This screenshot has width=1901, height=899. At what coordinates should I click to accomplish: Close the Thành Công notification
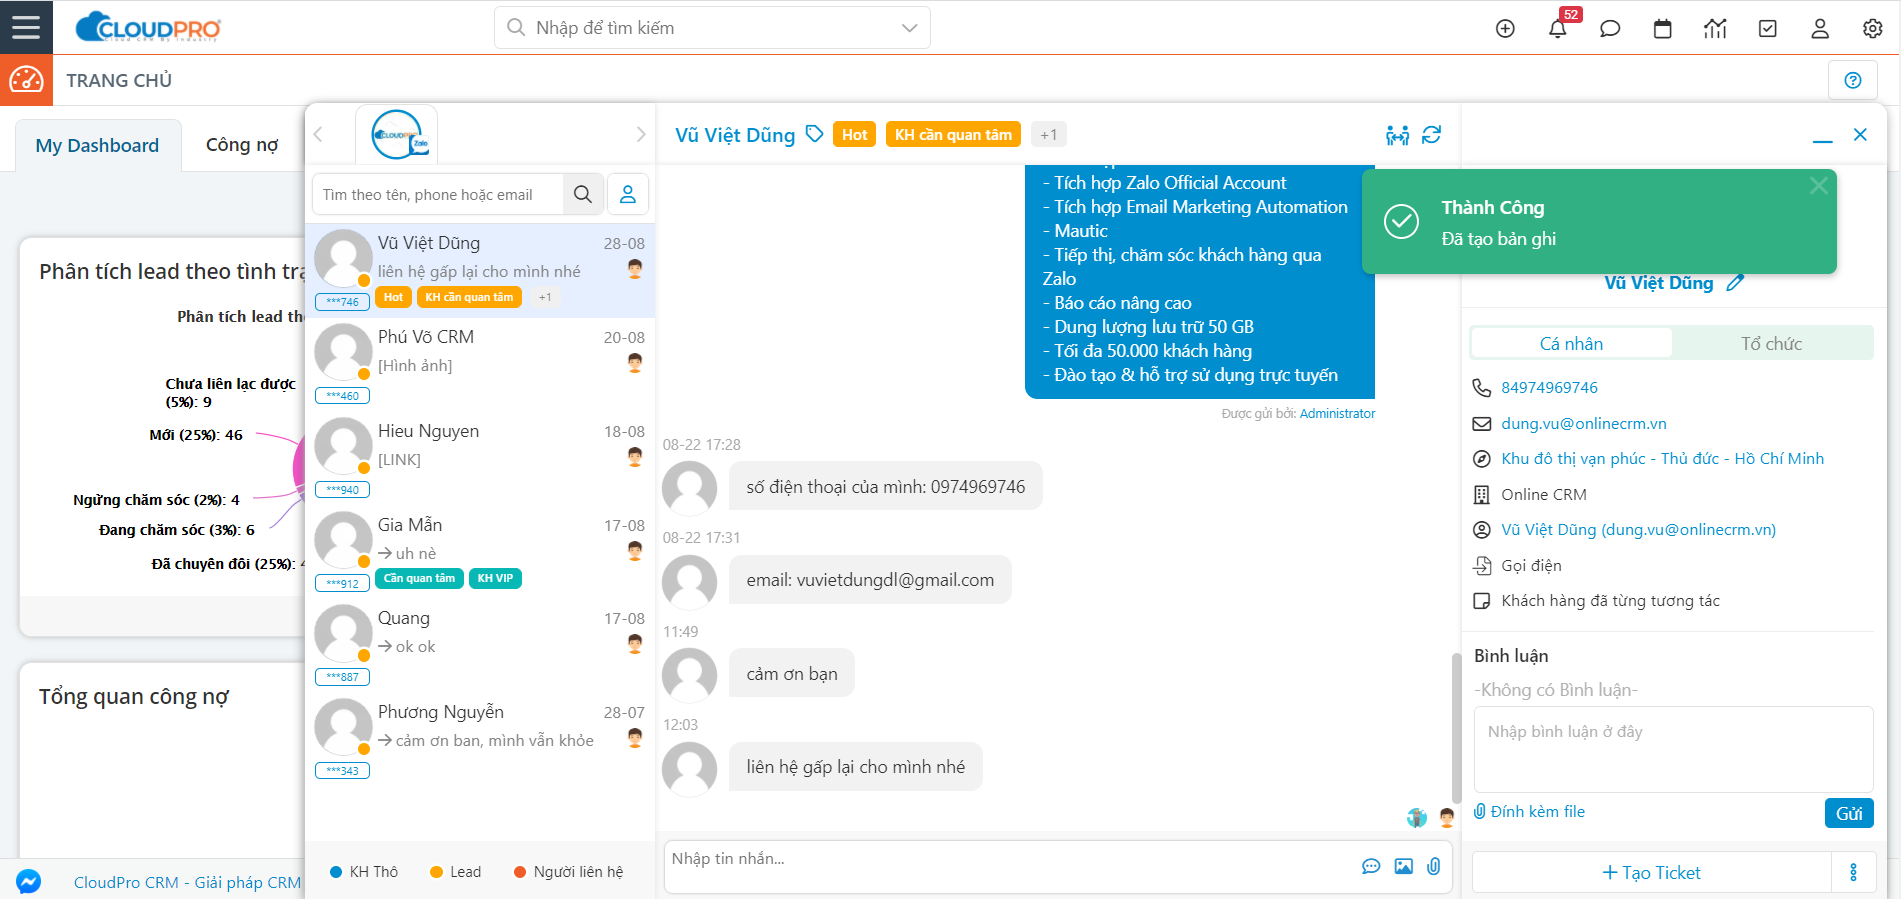(1819, 185)
